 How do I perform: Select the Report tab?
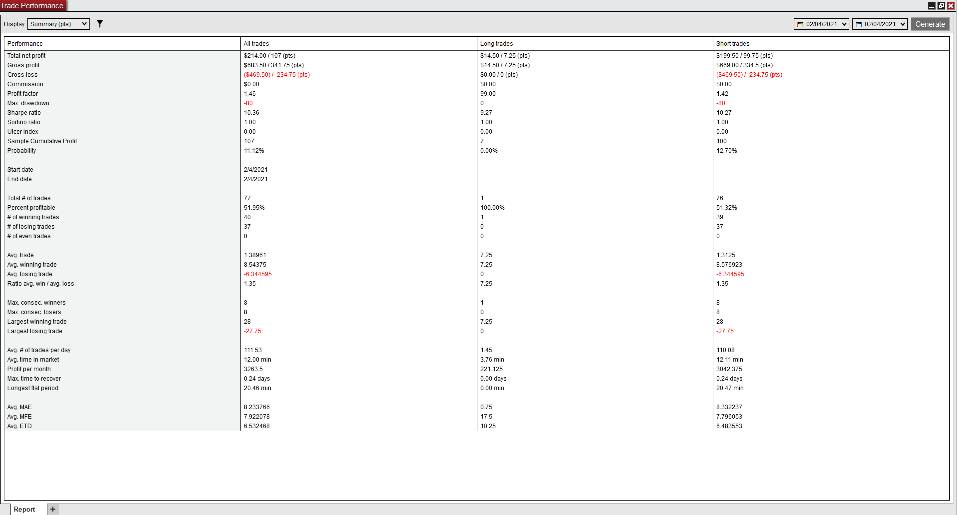pos(24,509)
